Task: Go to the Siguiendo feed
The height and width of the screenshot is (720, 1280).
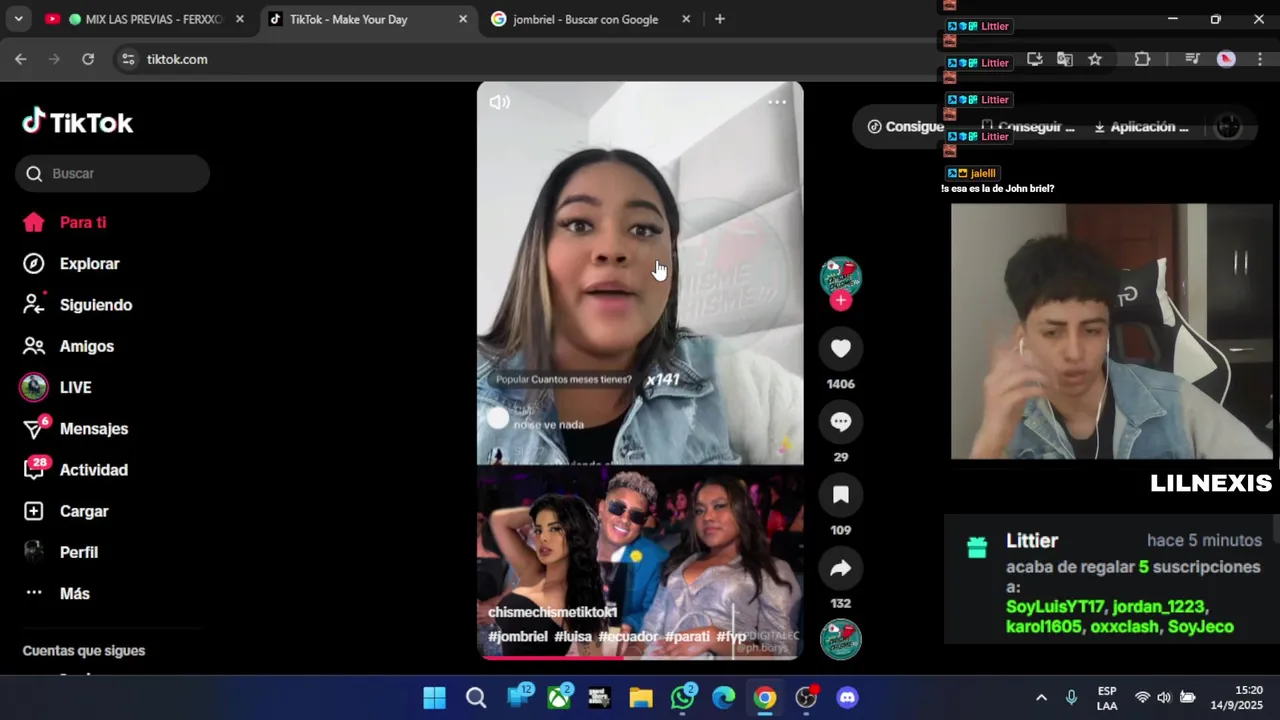Action: tap(77, 305)
